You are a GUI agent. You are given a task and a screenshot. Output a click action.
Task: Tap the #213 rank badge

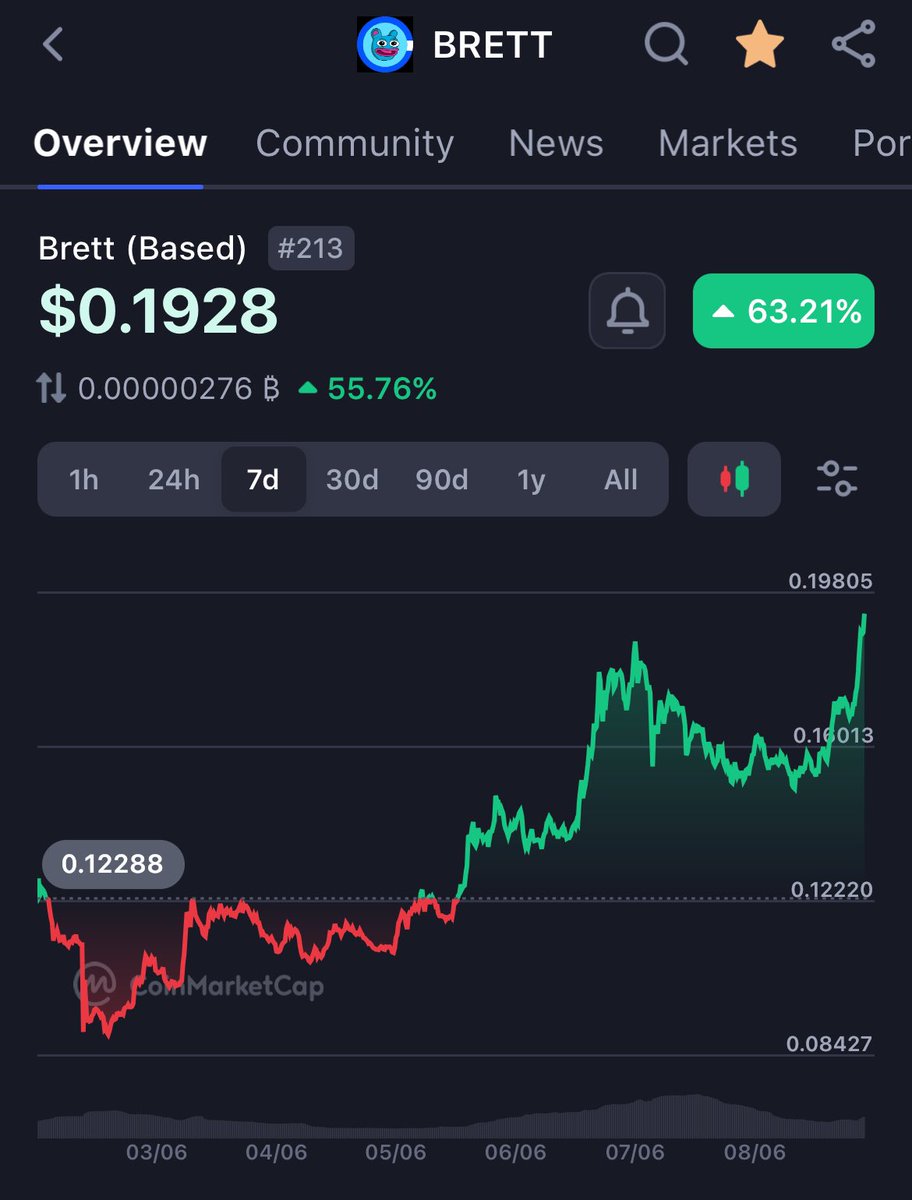(311, 249)
